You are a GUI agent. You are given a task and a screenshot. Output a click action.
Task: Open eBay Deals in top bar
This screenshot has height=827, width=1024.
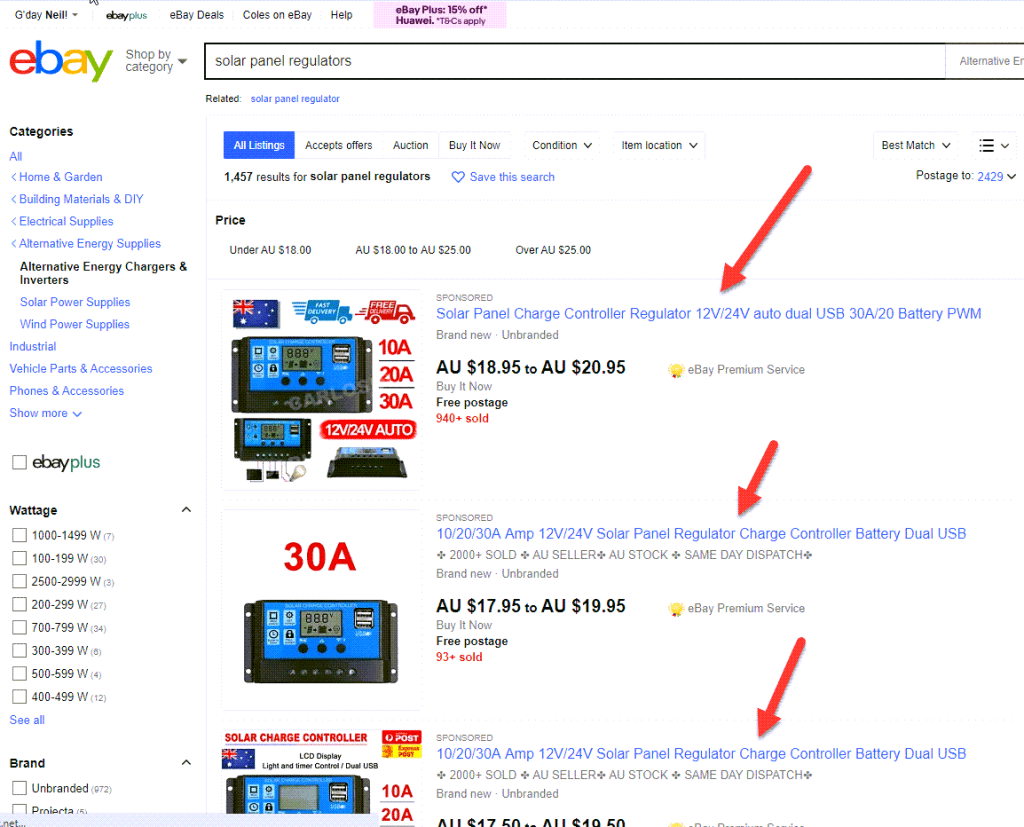[197, 15]
